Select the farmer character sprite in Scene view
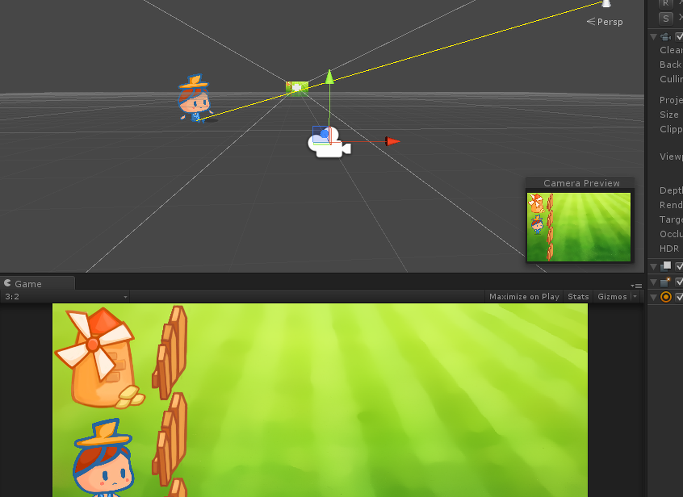Image resolution: width=683 pixels, height=497 pixels. [x=195, y=98]
